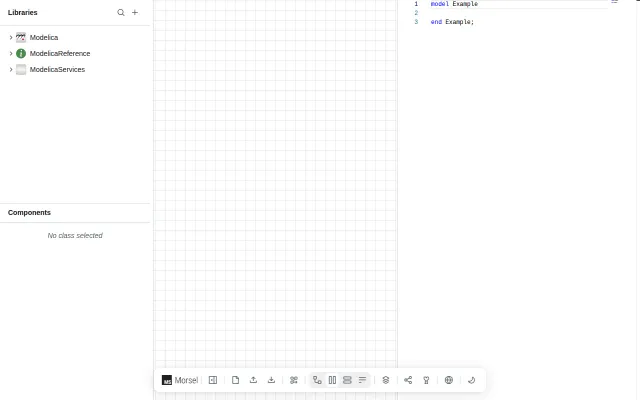The height and width of the screenshot is (400, 640).
Task: Switch to diagram-only view
Action: click(x=317, y=380)
